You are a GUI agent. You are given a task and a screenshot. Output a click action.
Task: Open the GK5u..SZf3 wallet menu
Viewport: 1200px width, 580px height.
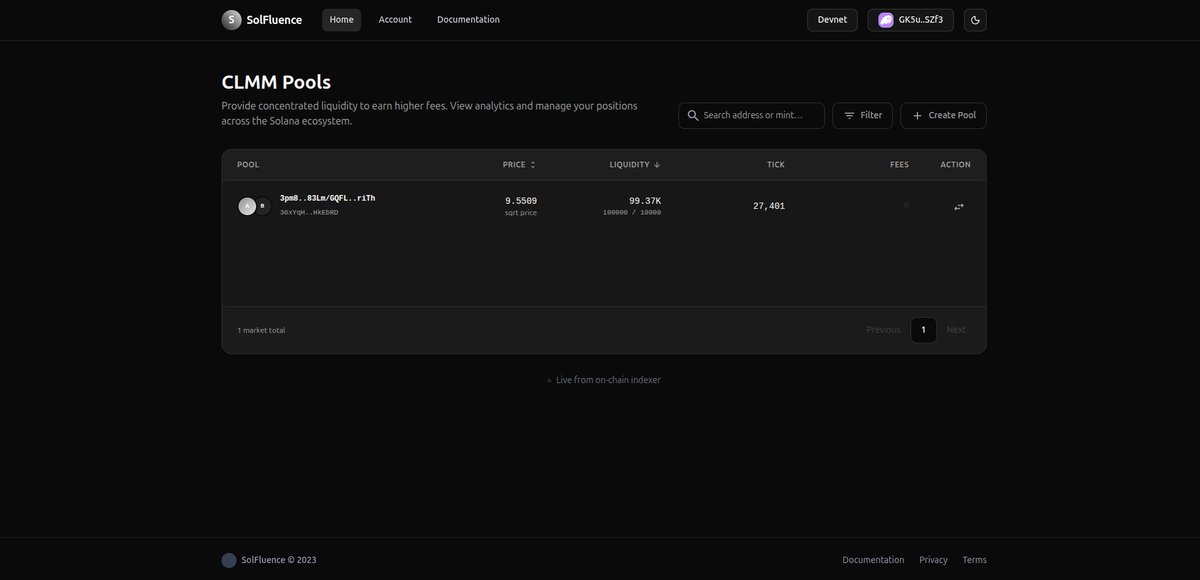[x=911, y=20]
